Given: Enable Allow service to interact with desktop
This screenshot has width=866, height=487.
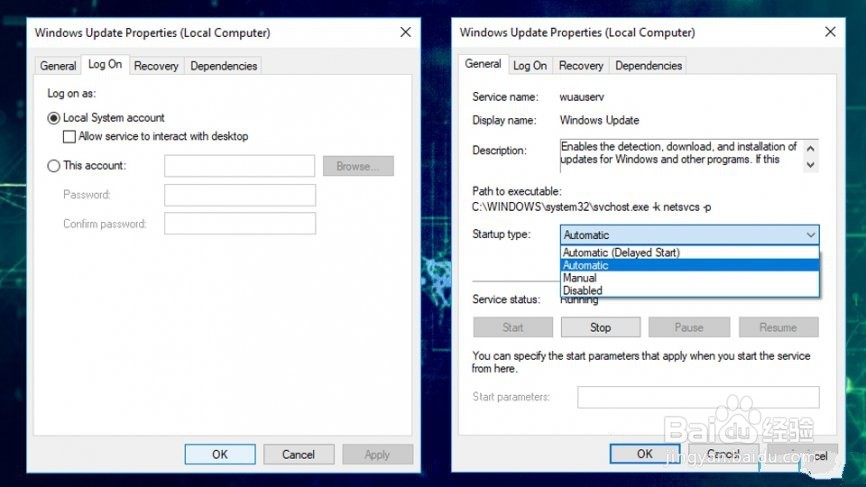Looking at the screenshot, I should pyautogui.click(x=69, y=136).
